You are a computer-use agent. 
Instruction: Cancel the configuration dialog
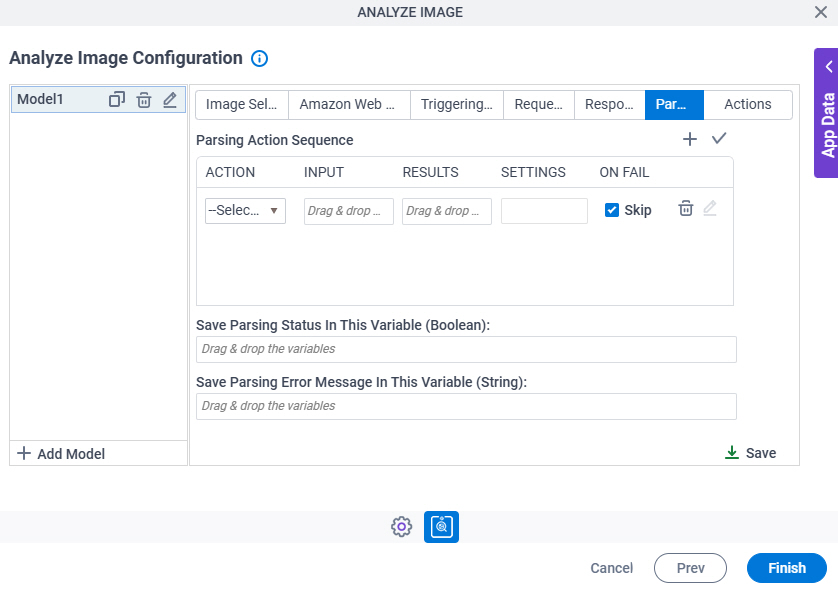[x=611, y=568]
